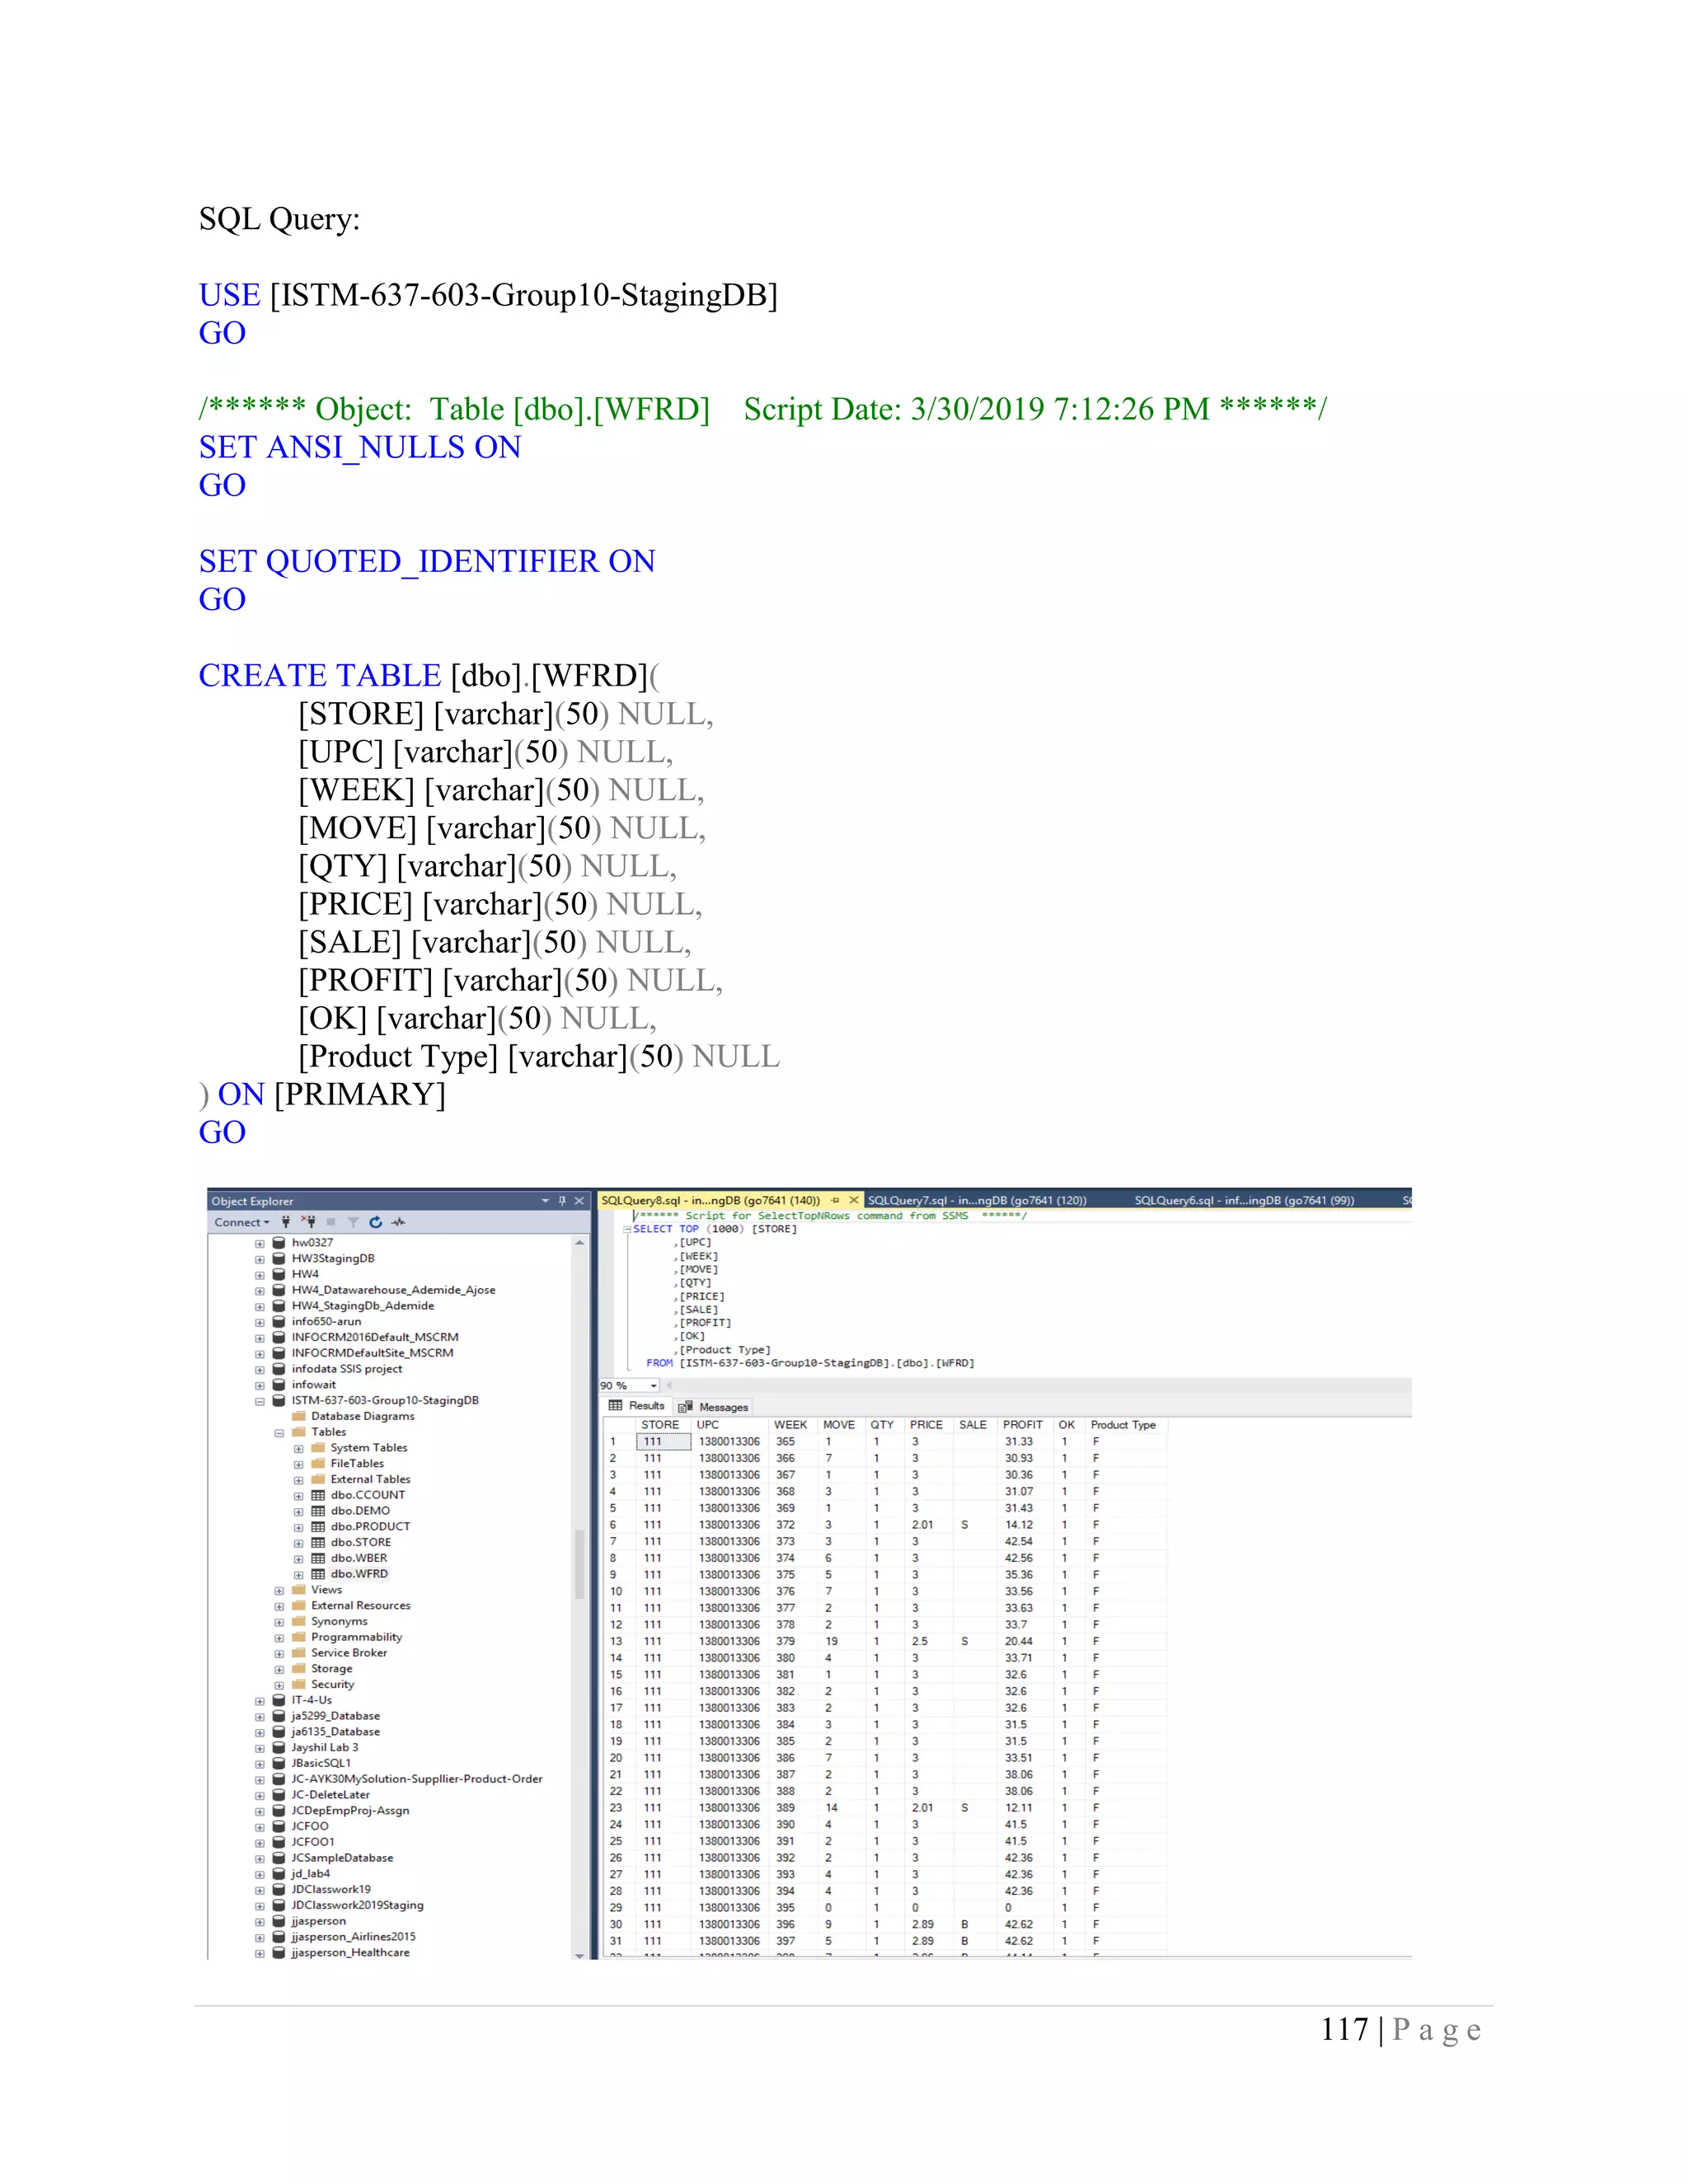Screen dimensions: 1688x2184
Task: Open the Messages tab
Action: point(714,1407)
